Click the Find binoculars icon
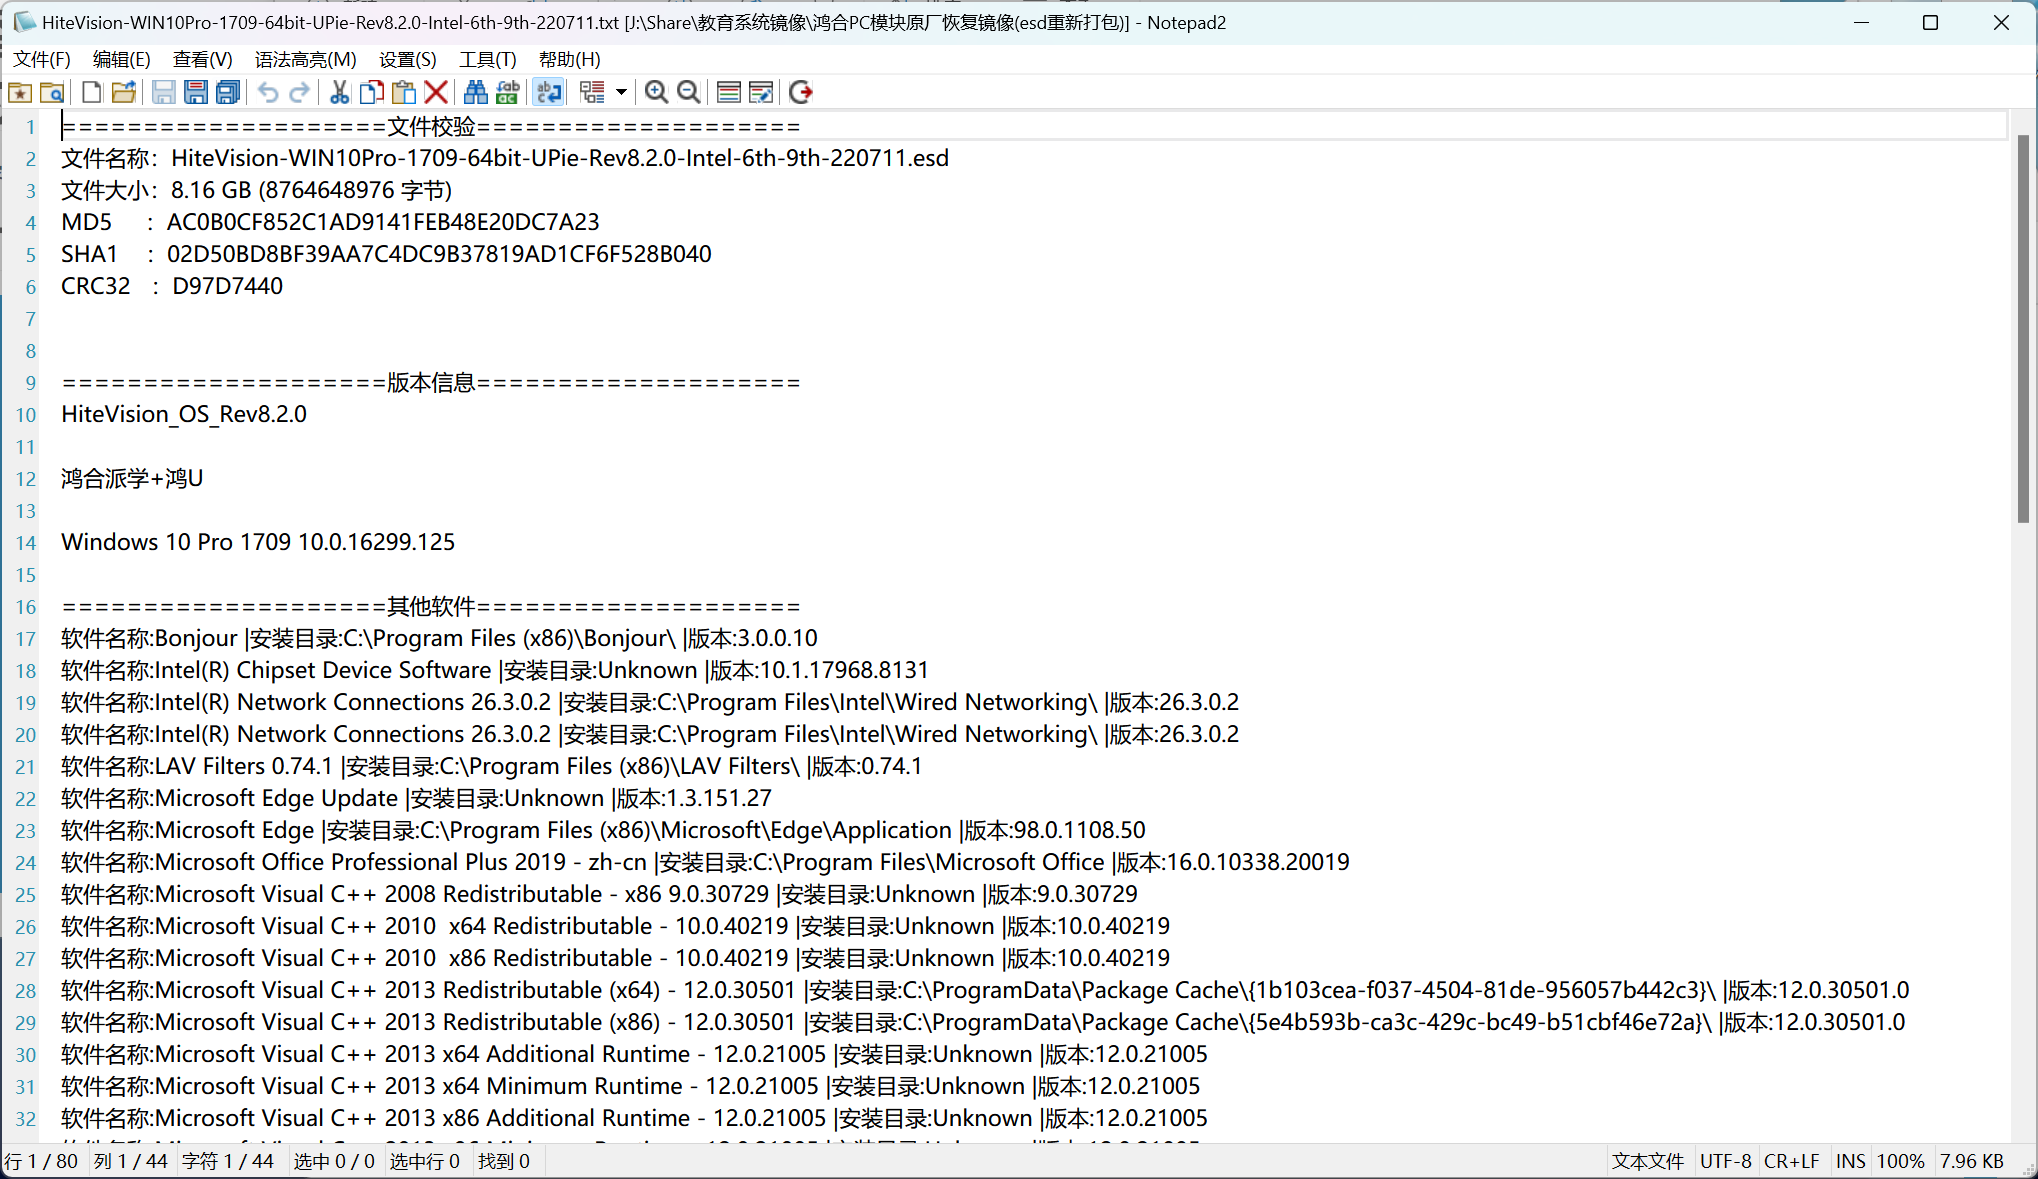This screenshot has height=1179, width=2038. click(476, 93)
